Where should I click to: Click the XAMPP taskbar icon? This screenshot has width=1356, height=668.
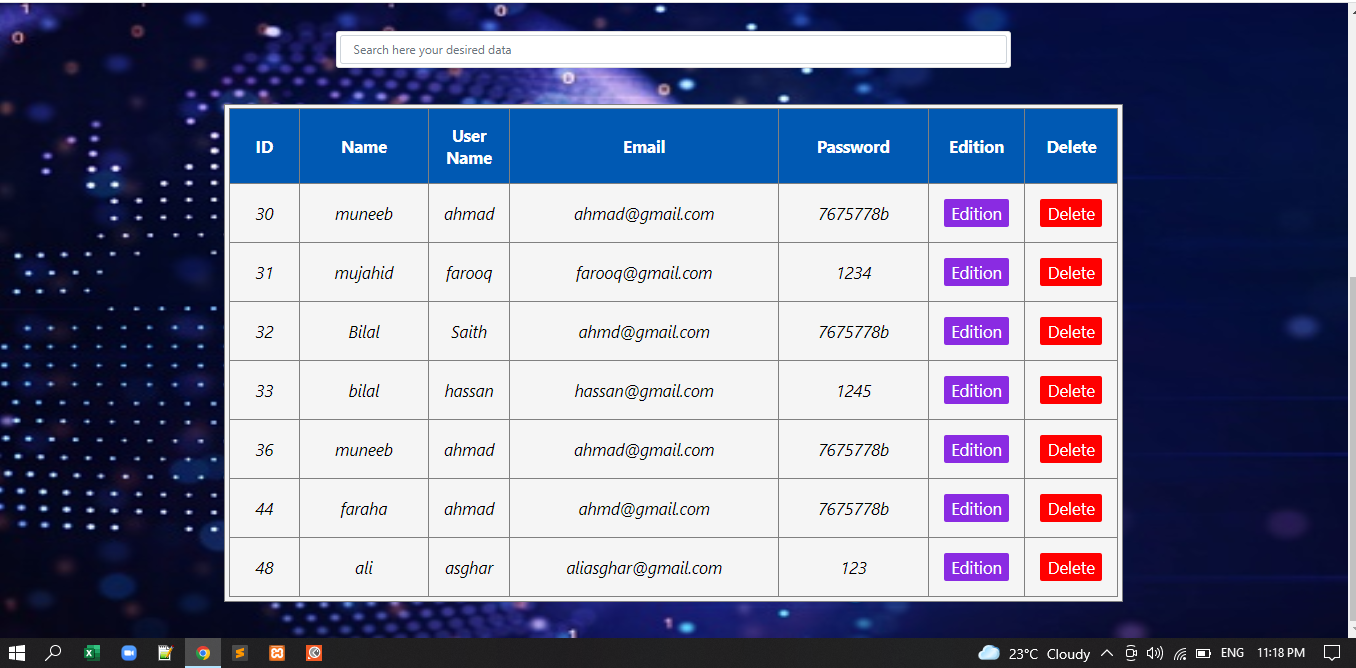(x=276, y=653)
